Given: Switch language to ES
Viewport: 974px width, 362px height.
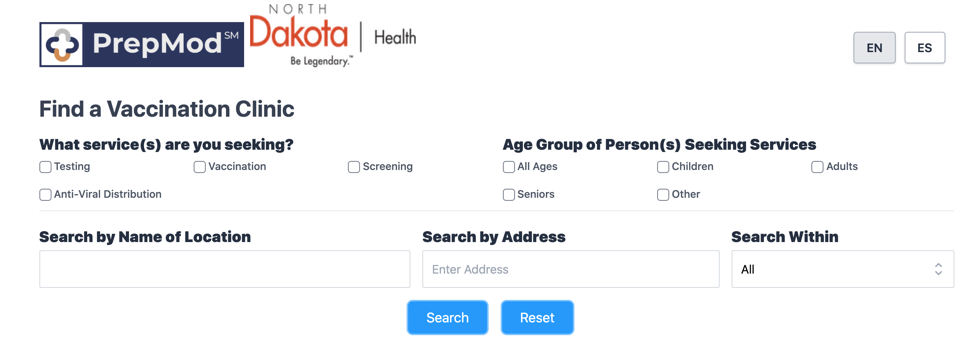Looking at the screenshot, I should (925, 48).
